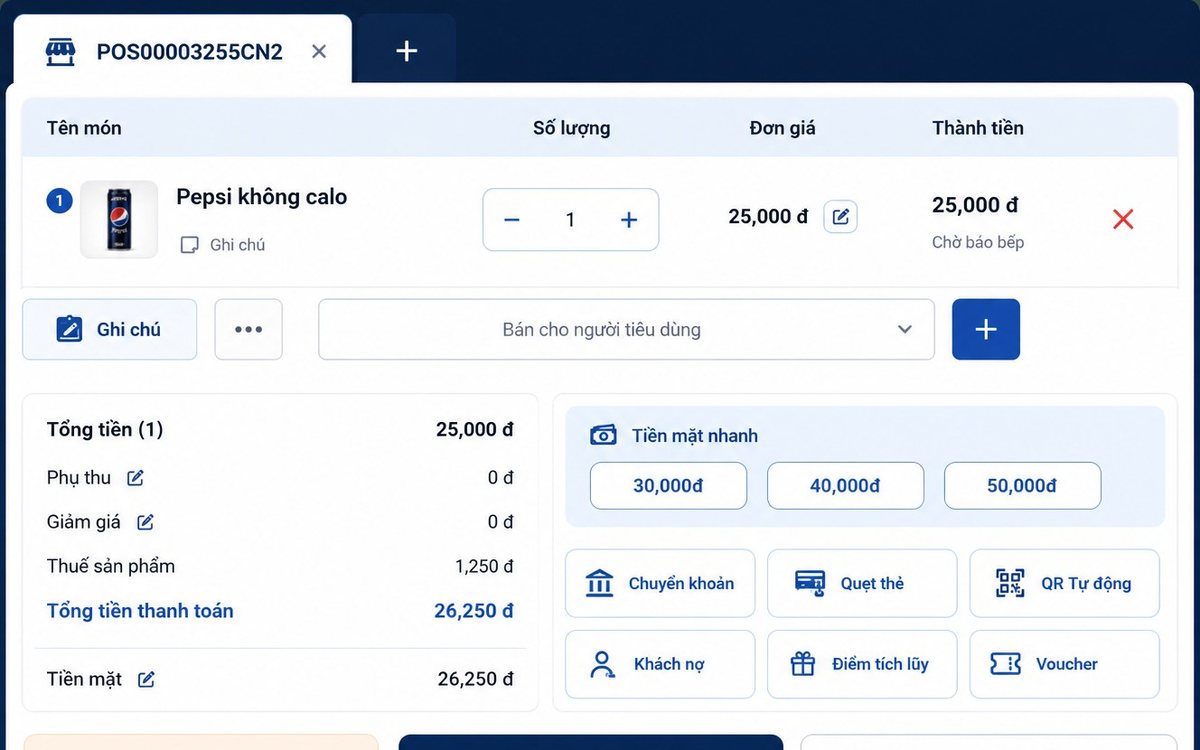Remove Pepsi không calo from the order
This screenshot has width=1200, height=750.
pos(1123,219)
